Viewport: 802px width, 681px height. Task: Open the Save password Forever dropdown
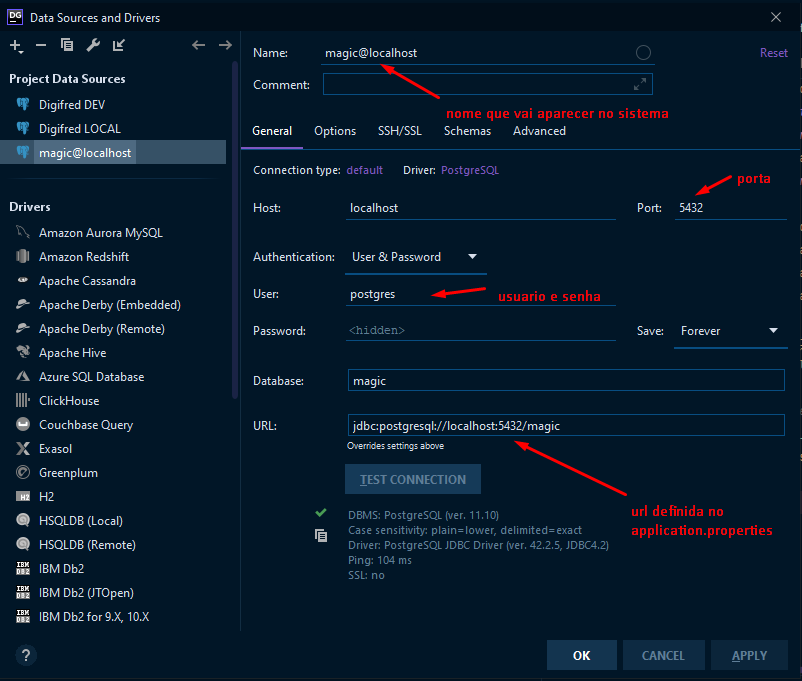tap(730, 332)
